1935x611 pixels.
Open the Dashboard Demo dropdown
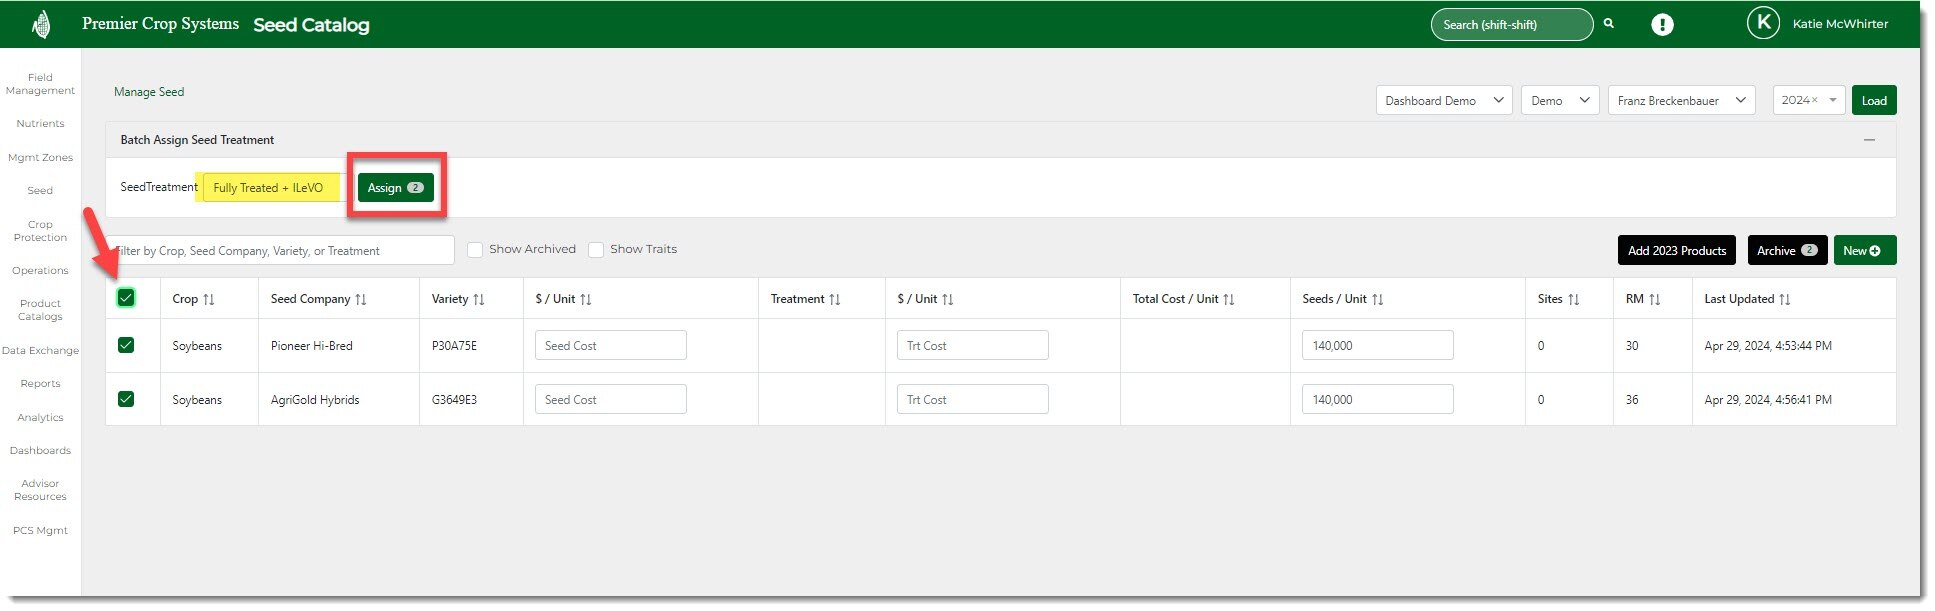1443,101
